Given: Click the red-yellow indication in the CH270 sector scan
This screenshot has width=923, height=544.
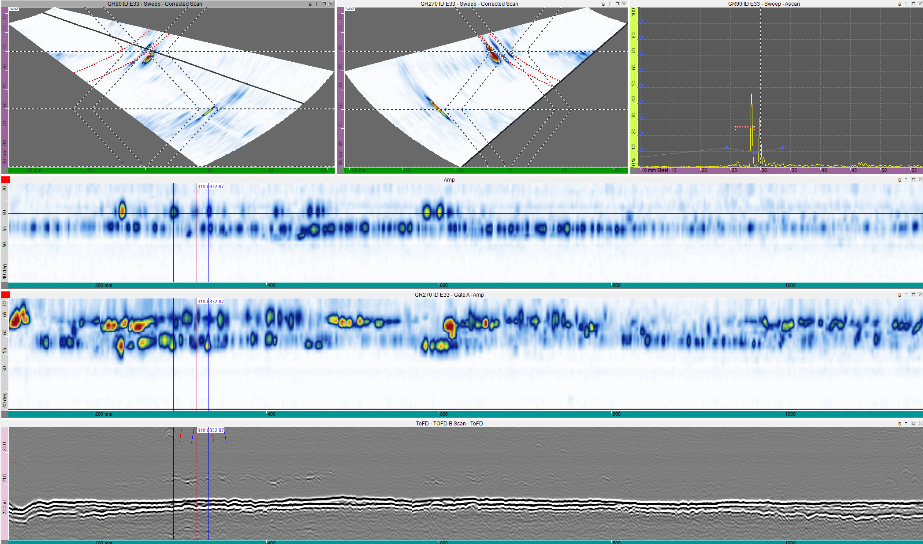Looking at the screenshot, I should point(494,56).
